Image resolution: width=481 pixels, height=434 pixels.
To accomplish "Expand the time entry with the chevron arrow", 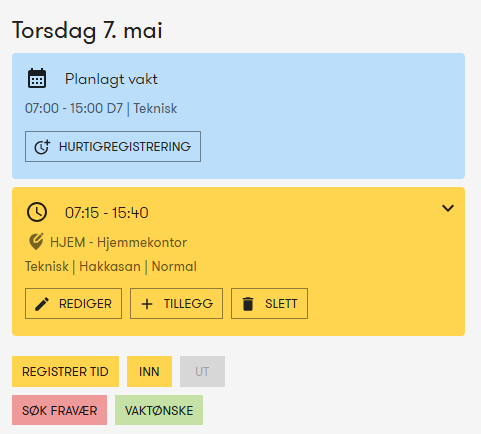I will (448, 208).
